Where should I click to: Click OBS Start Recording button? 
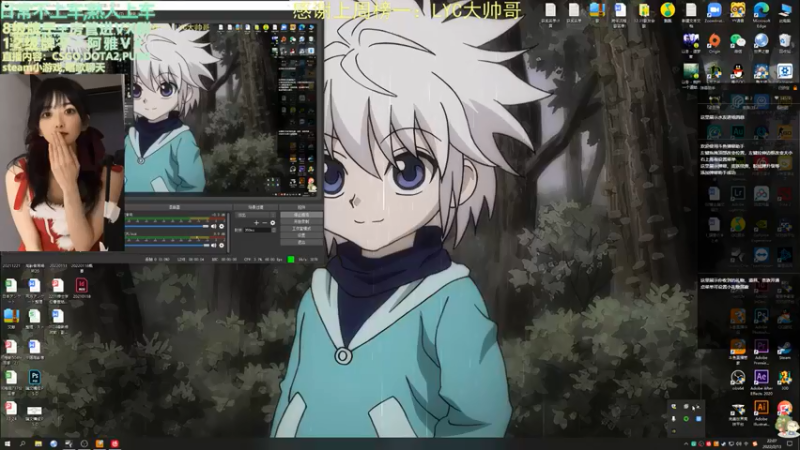pos(301,222)
